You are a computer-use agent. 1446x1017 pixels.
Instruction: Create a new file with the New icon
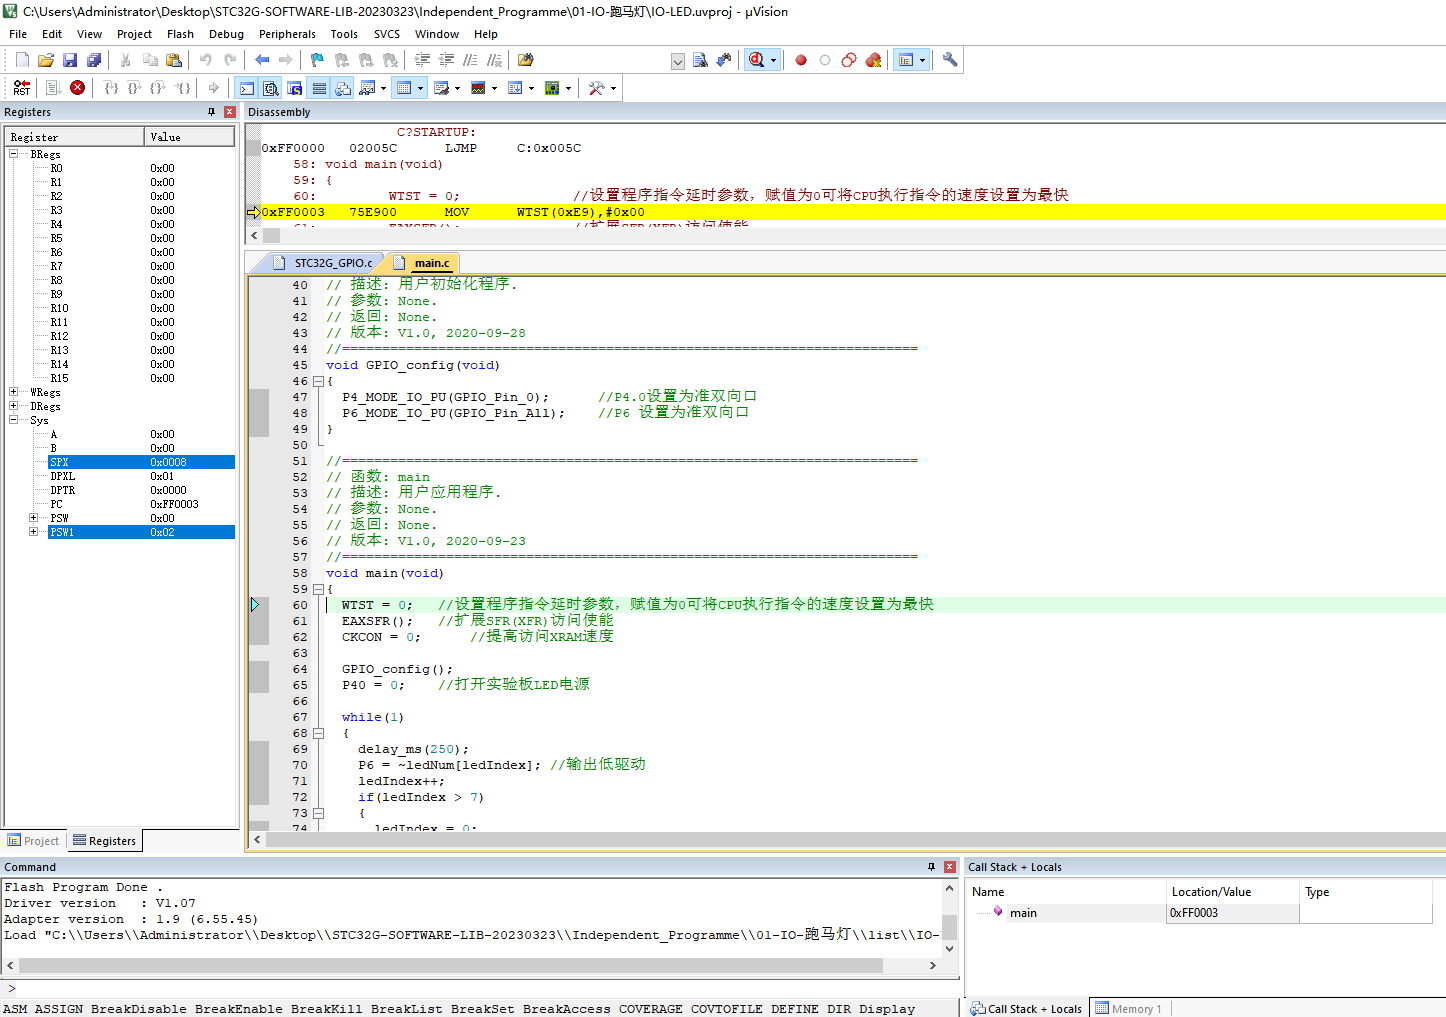coord(22,60)
